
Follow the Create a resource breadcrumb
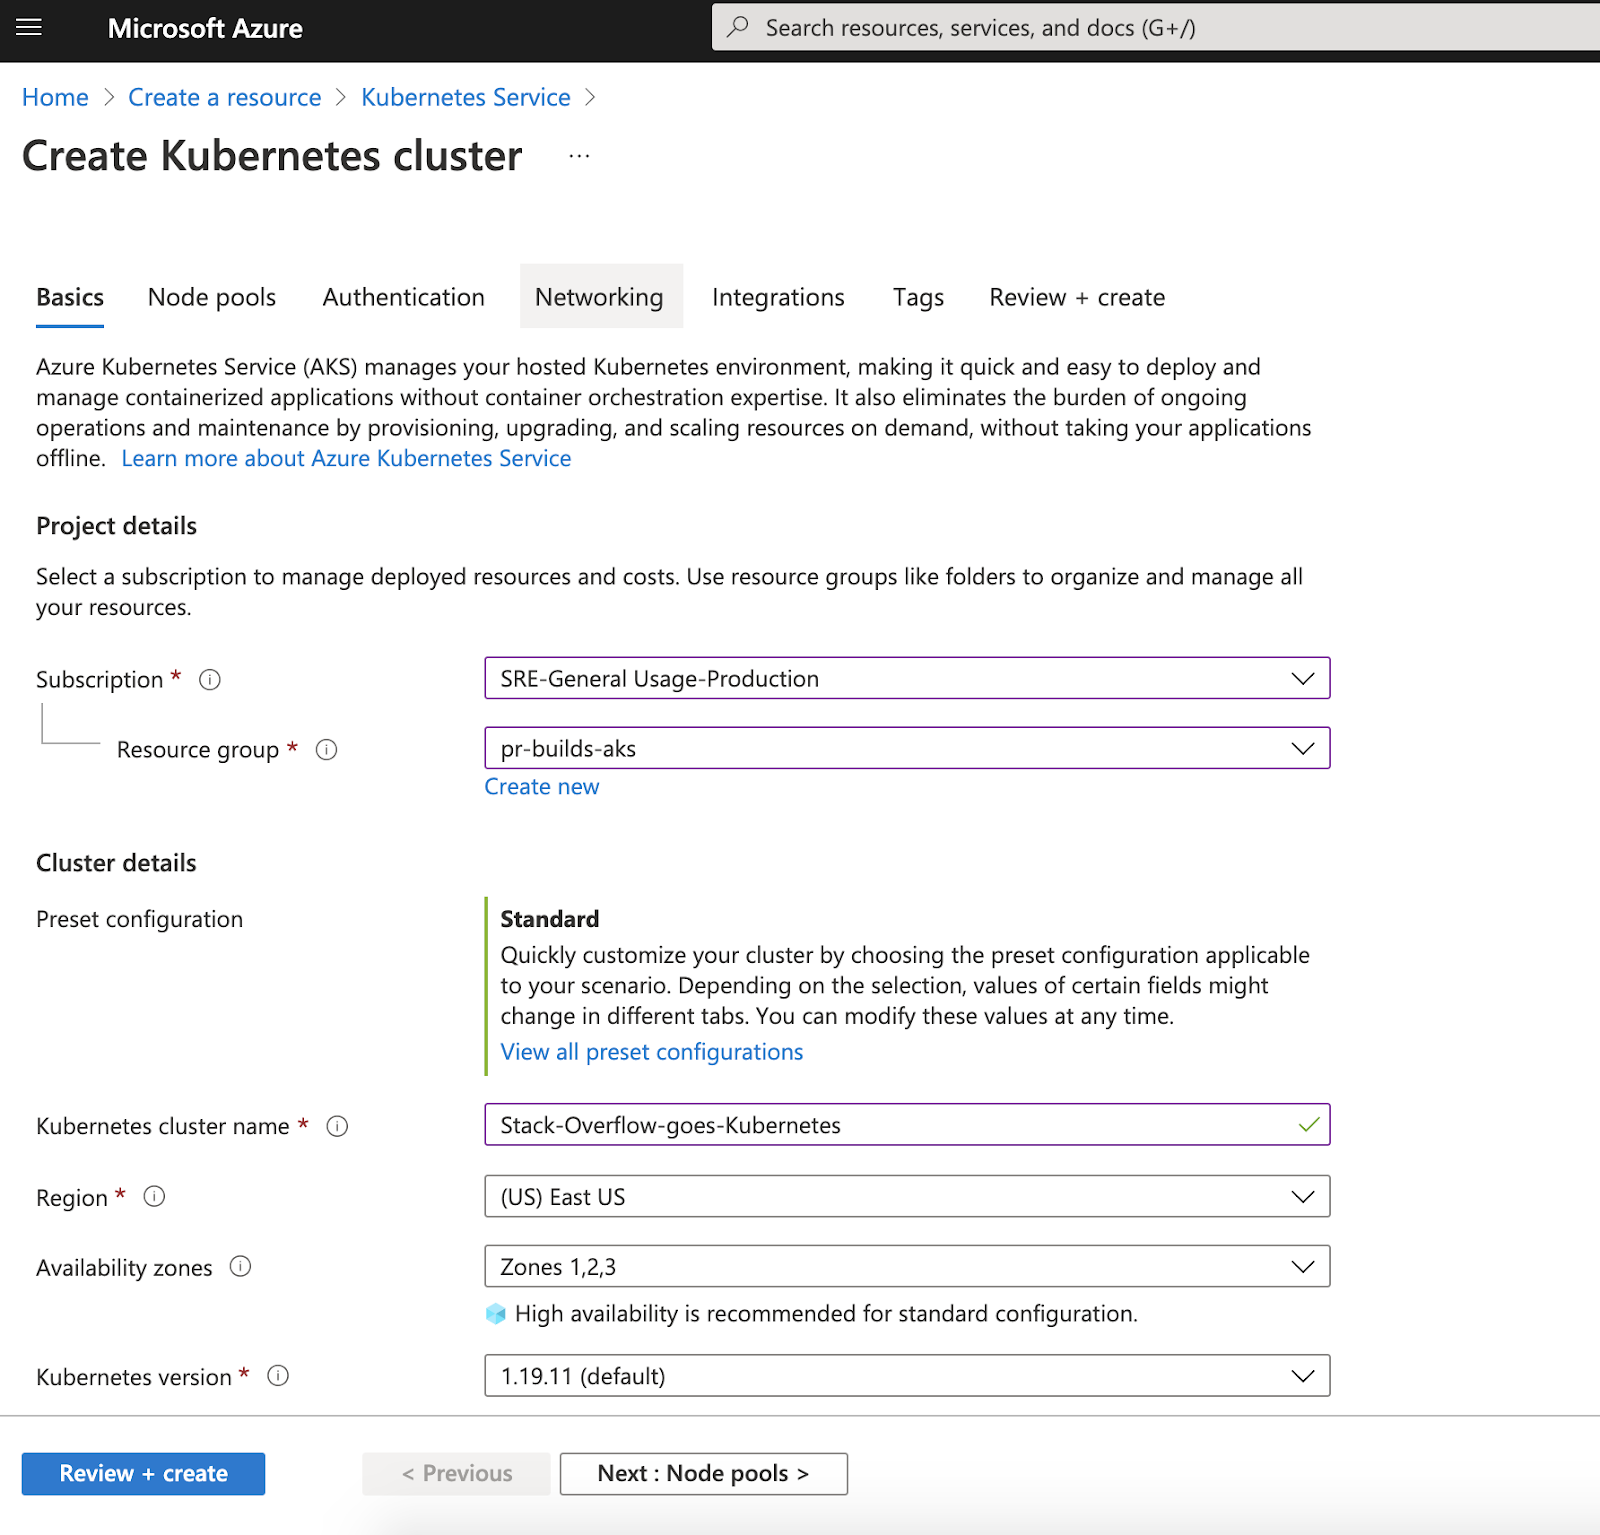click(225, 97)
